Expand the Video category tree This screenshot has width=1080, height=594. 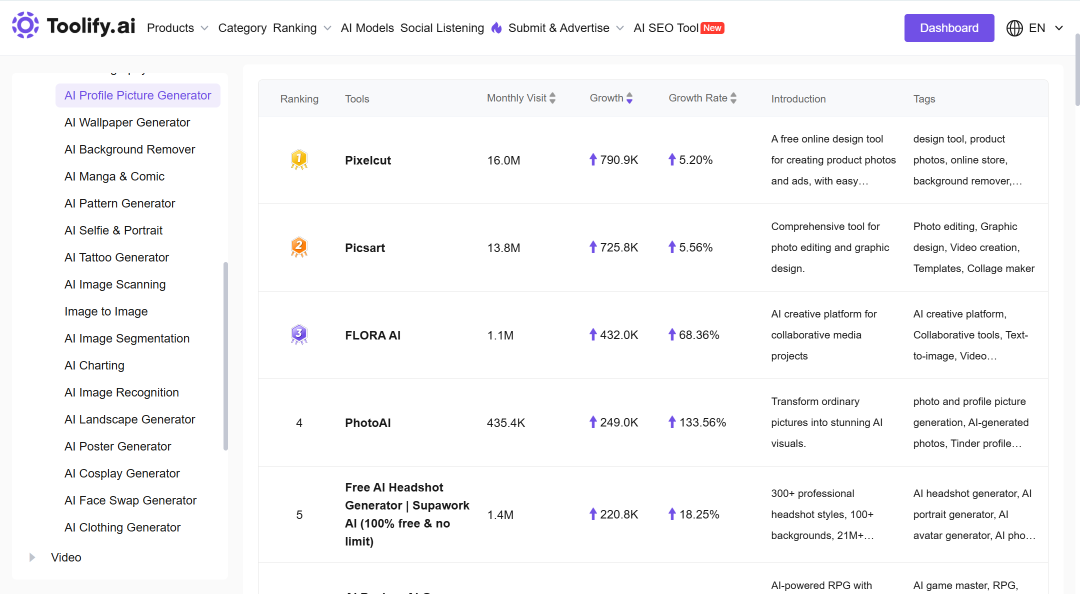pos(32,557)
